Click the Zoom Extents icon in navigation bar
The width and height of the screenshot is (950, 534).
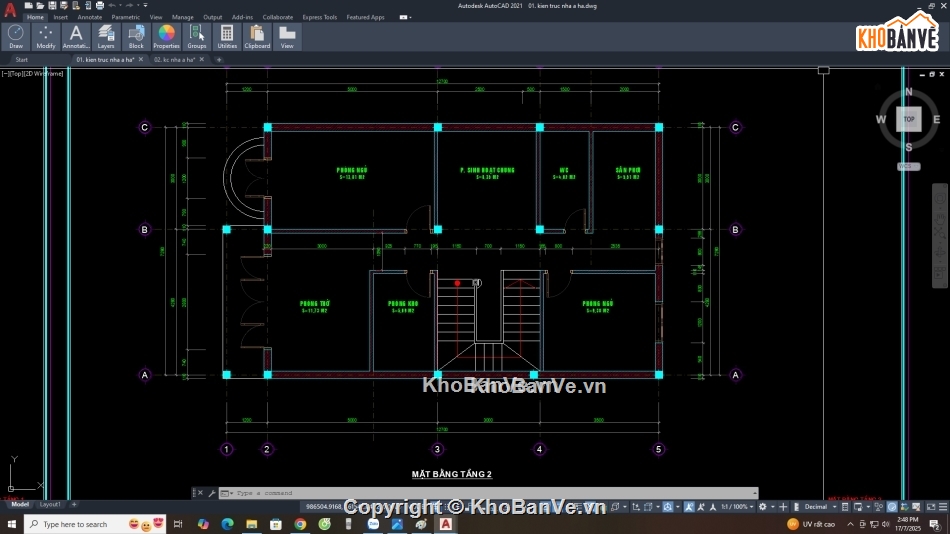tap(940, 233)
